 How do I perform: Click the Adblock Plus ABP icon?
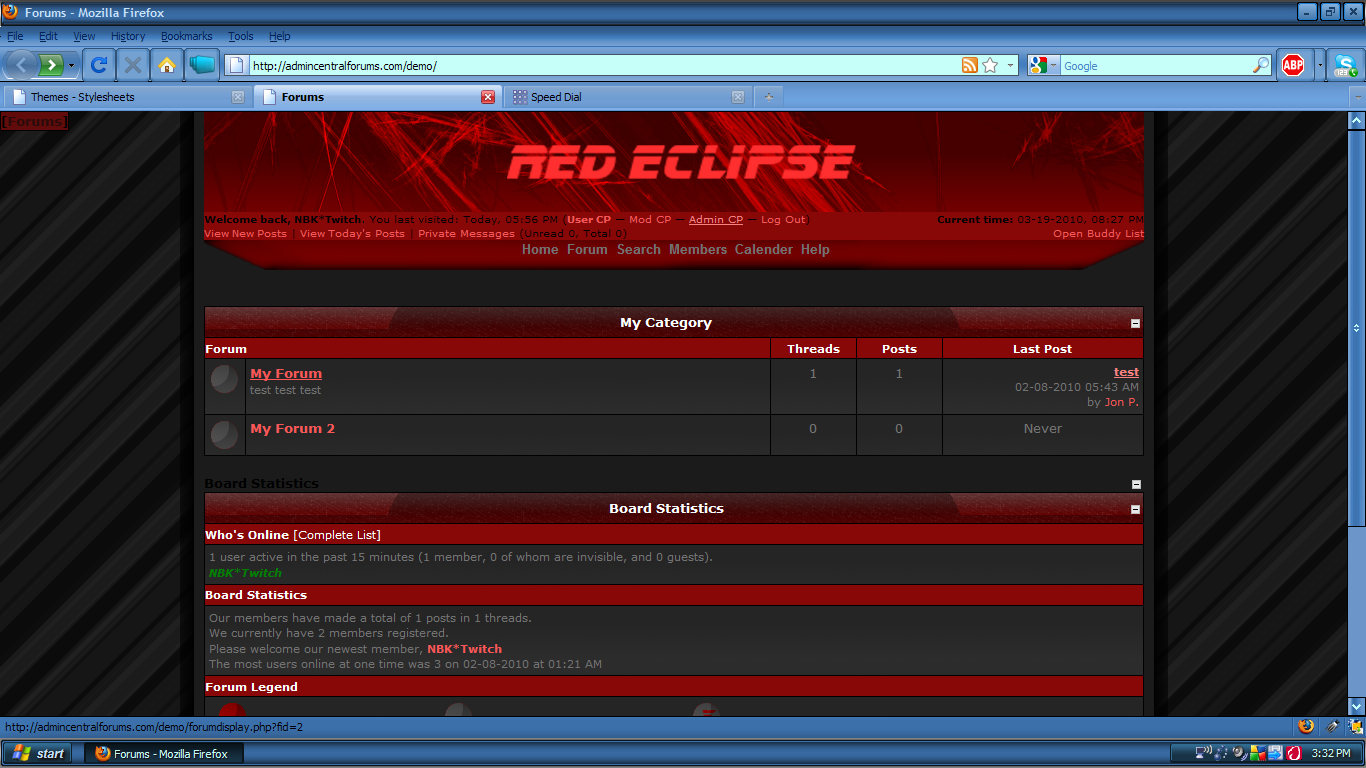1293,65
